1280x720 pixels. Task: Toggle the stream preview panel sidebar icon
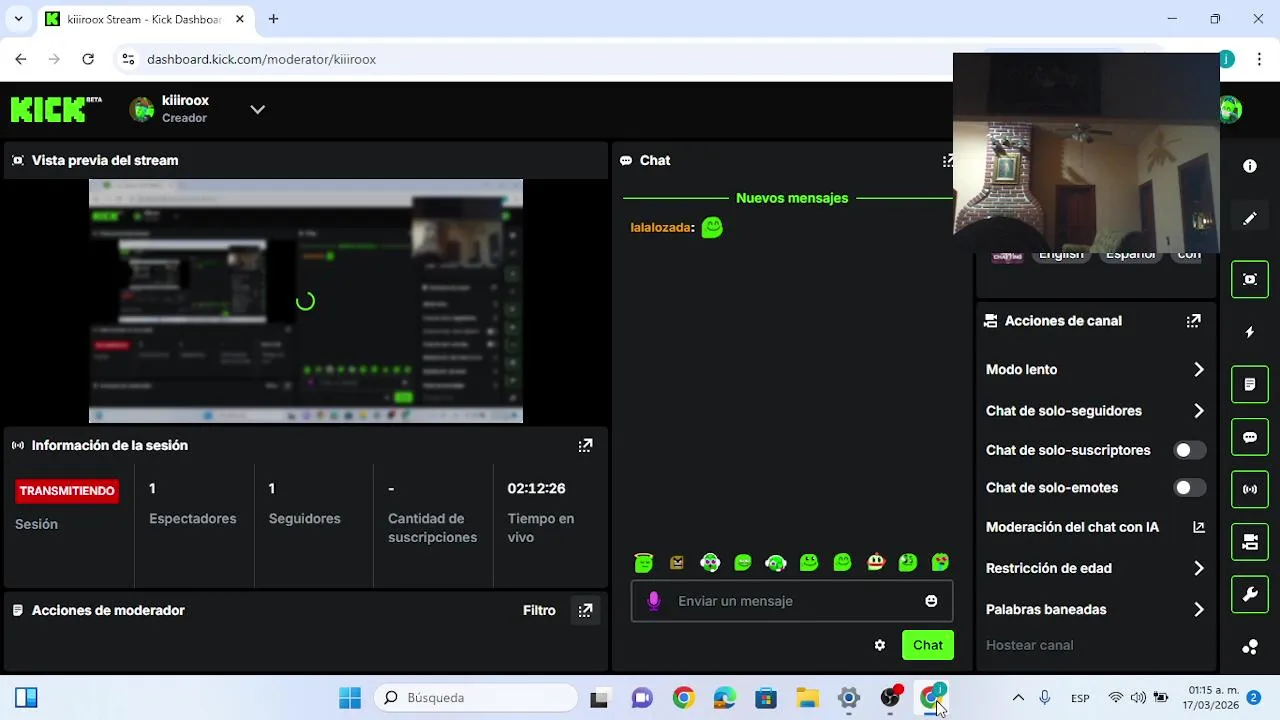(x=1250, y=279)
